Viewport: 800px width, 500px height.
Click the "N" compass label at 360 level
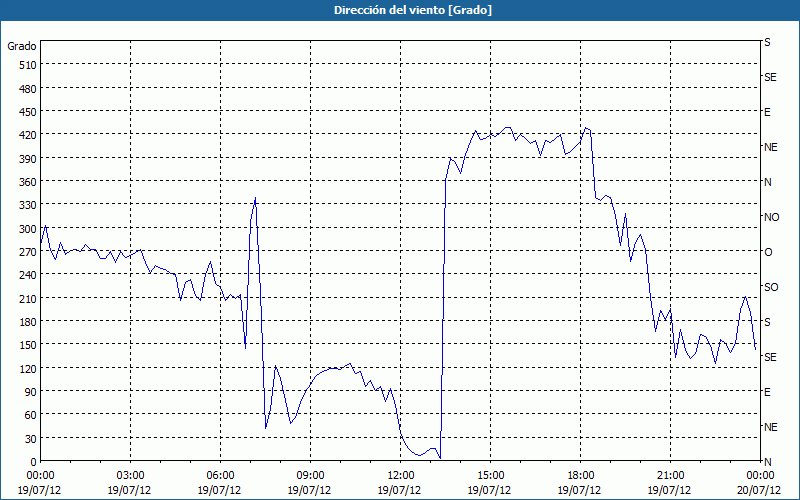pos(767,182)
